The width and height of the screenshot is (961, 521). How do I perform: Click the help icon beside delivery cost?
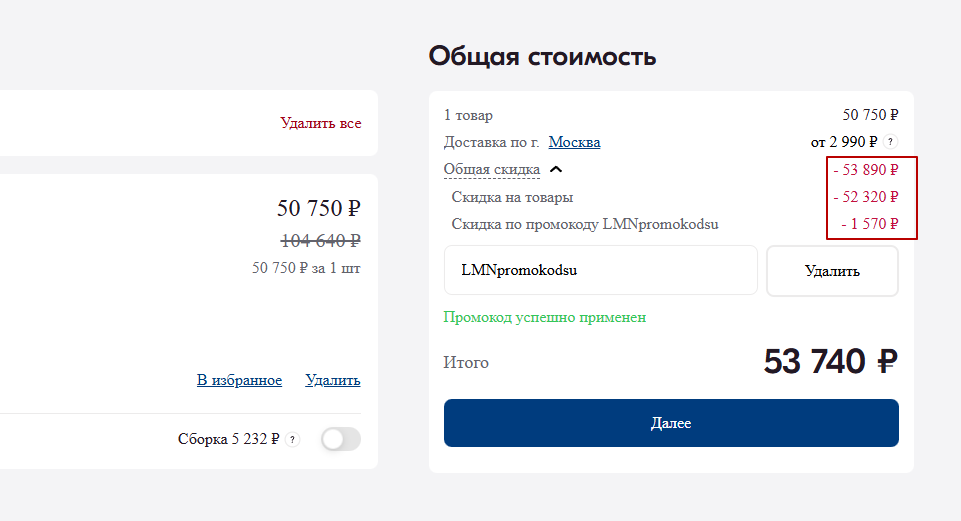pos(891,142)
